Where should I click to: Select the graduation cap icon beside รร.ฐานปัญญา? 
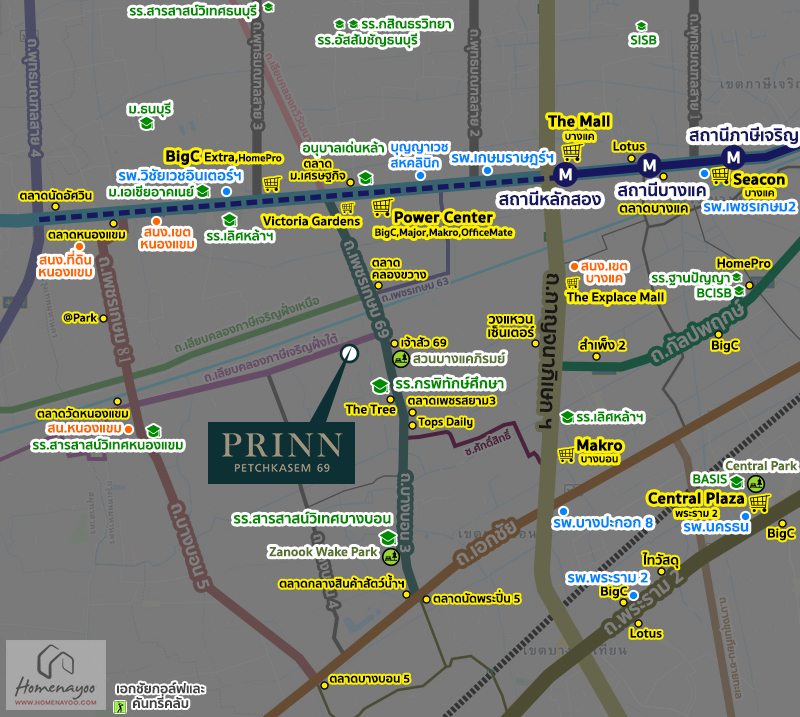click(737, 277)
